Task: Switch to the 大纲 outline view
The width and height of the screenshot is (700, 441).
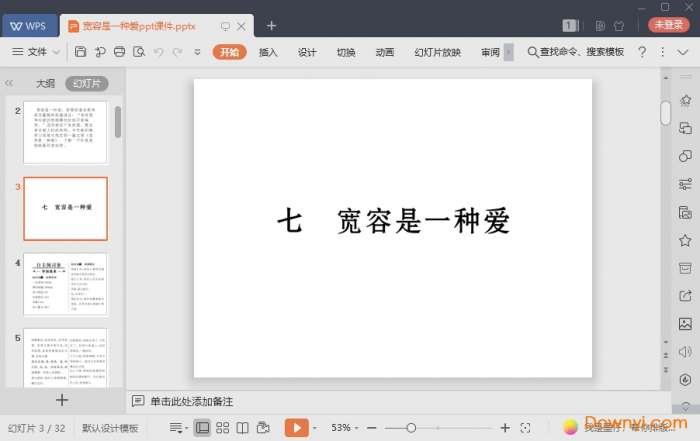Action: (45, 83)
